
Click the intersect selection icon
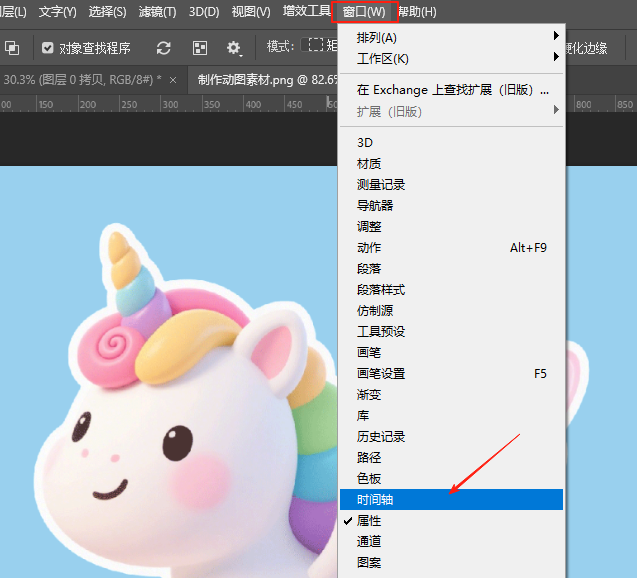click(x=12, y=48)
